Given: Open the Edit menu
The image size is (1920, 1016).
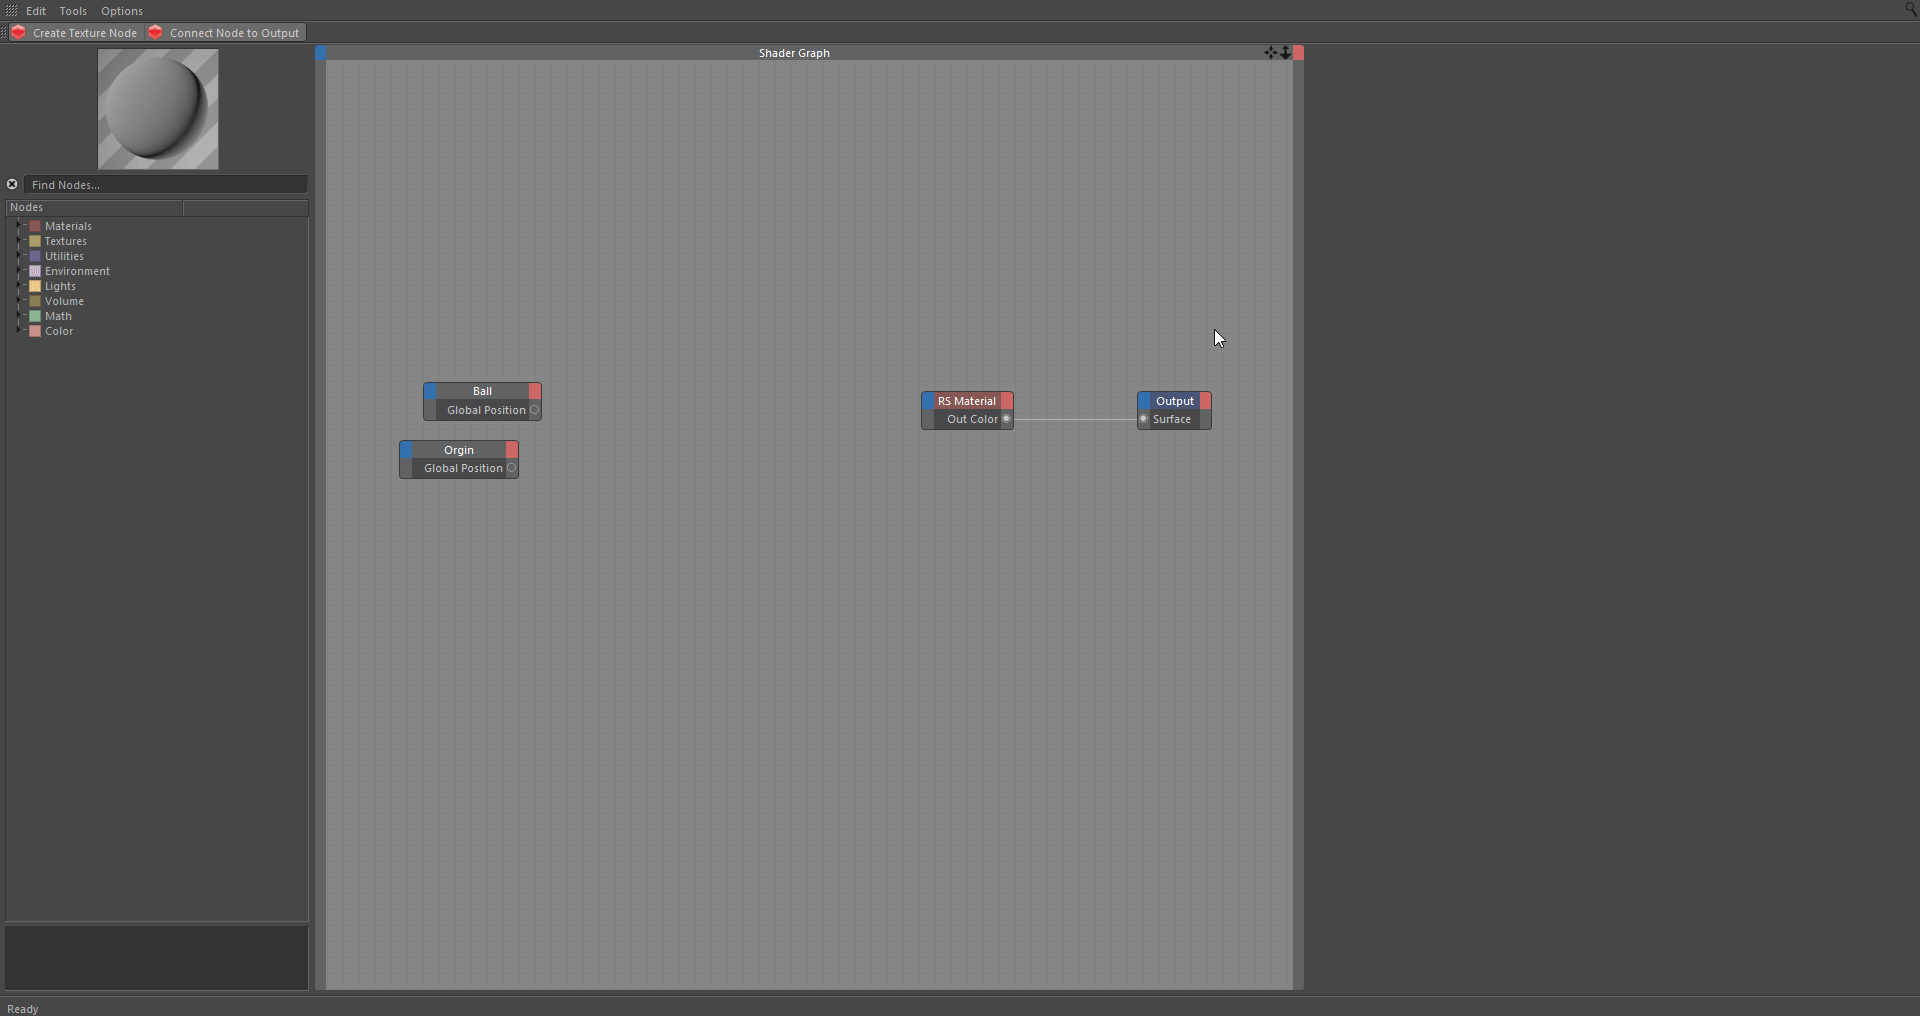Looking at the screenshot, I should pyautogui.click(x=36, y=10).
